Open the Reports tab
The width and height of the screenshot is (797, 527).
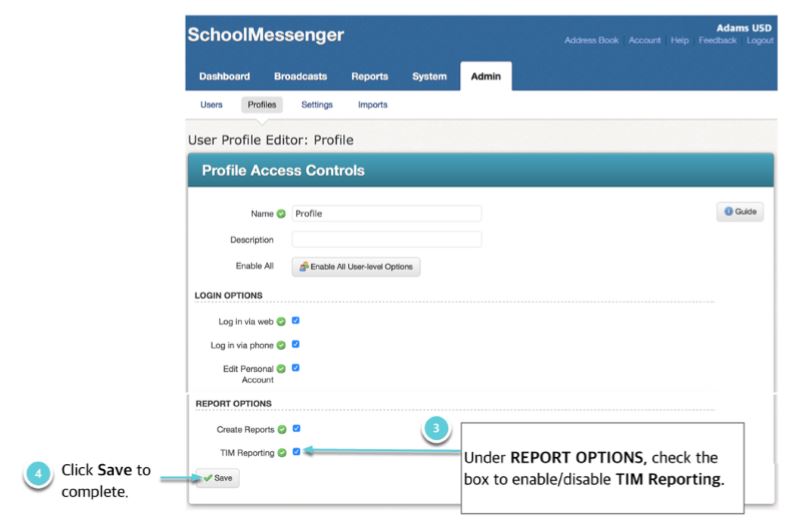pos(370,76)
